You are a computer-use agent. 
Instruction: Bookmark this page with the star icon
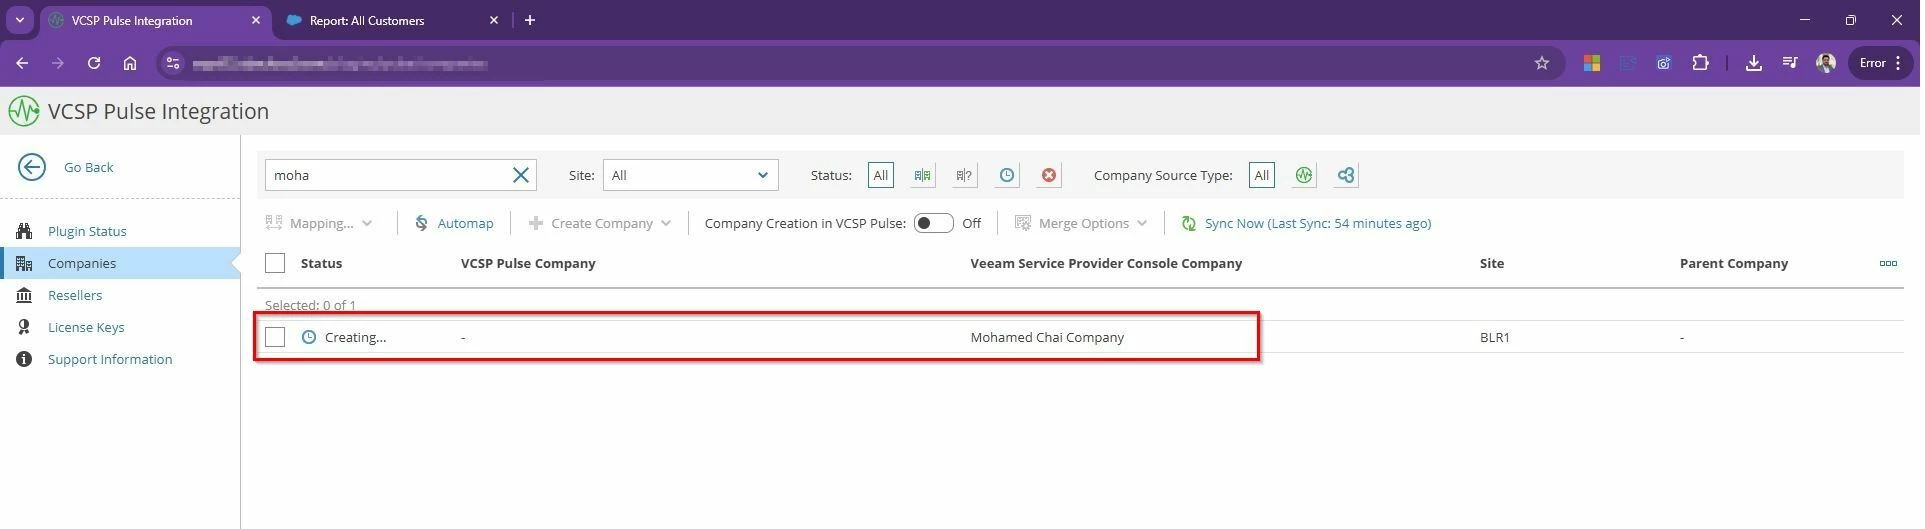1542,63
